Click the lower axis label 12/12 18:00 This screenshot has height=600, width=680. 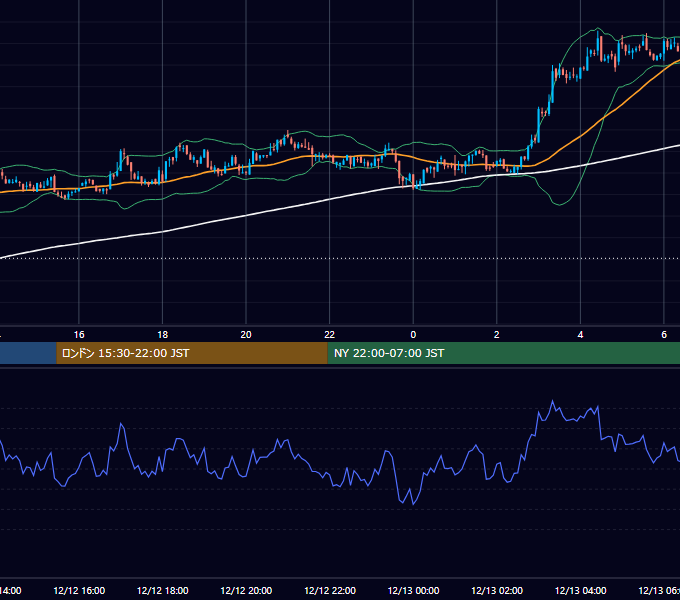163,590
